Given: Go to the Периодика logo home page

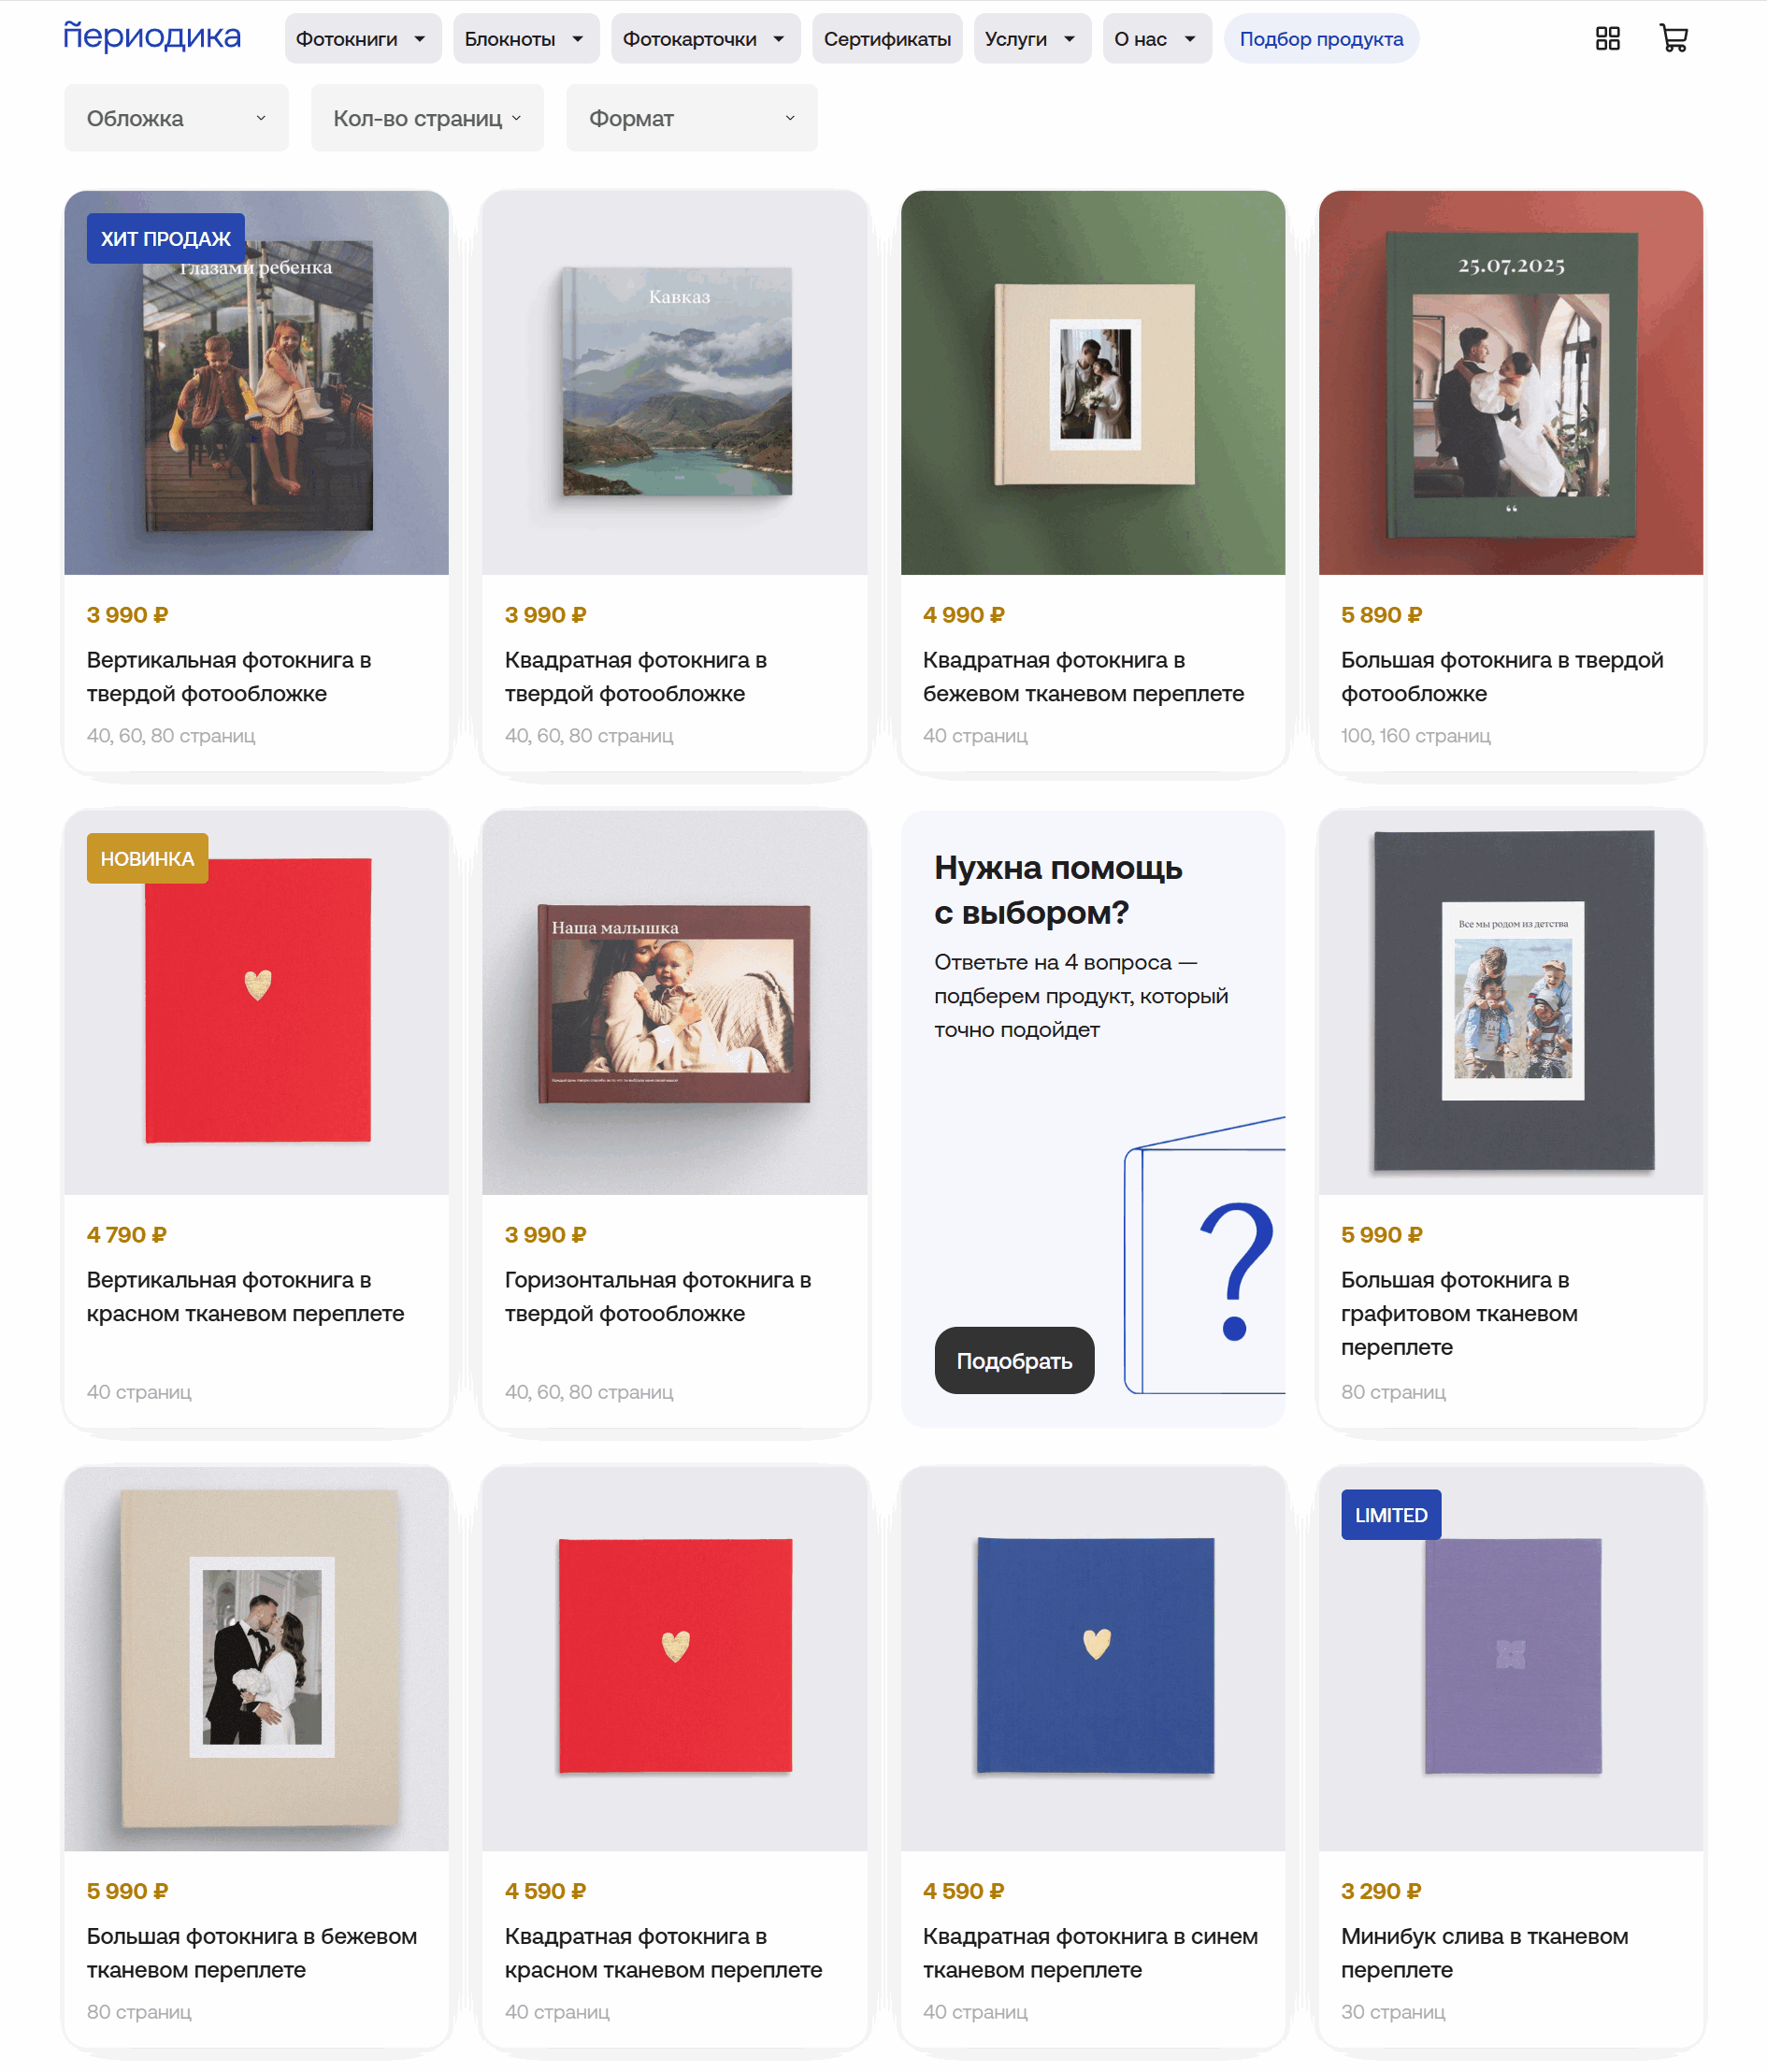Looking at the screenshot, I should tap(152, 36).
